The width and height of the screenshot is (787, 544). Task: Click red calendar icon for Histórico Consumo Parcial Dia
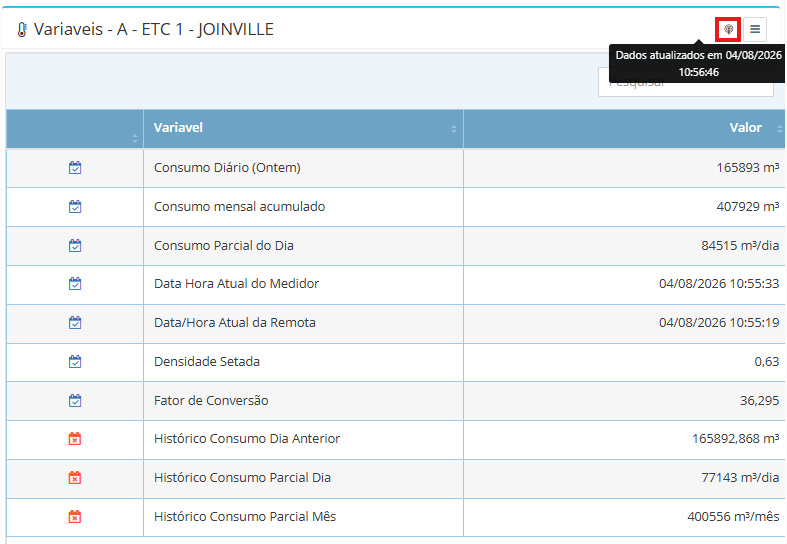coord(75,478)
